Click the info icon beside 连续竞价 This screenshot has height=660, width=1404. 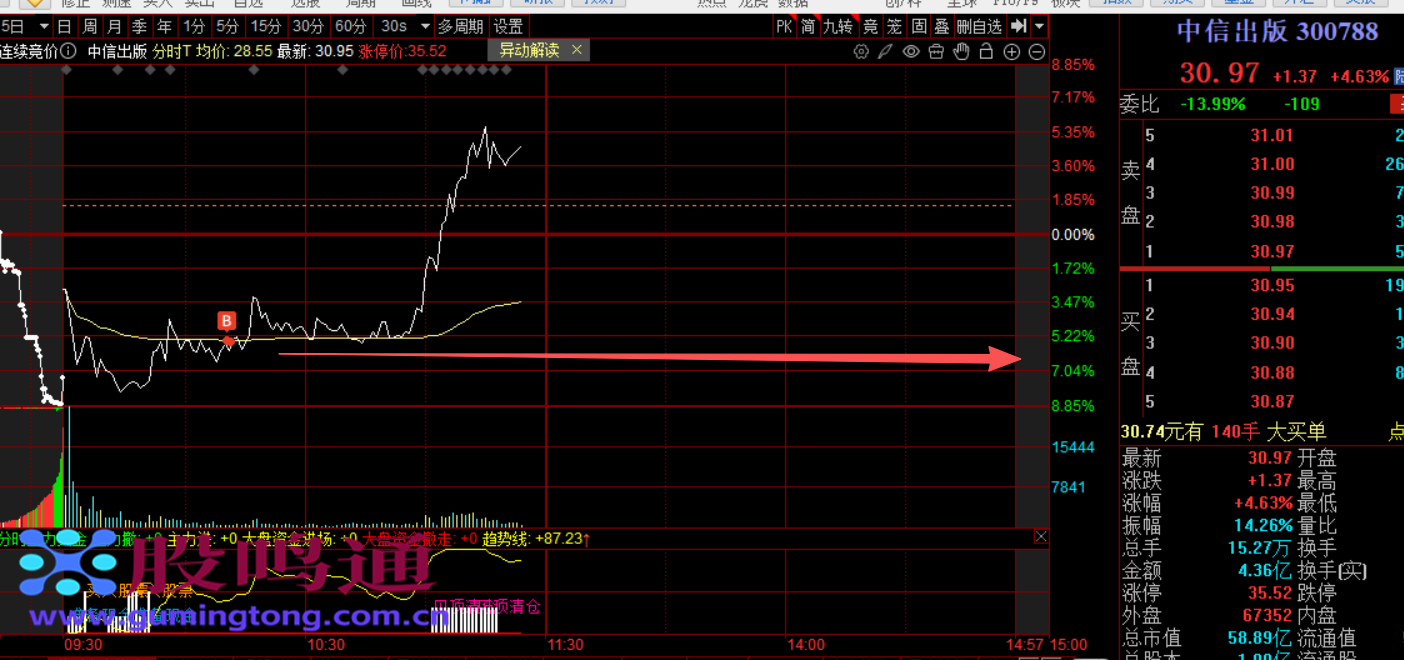coord(68,51)
